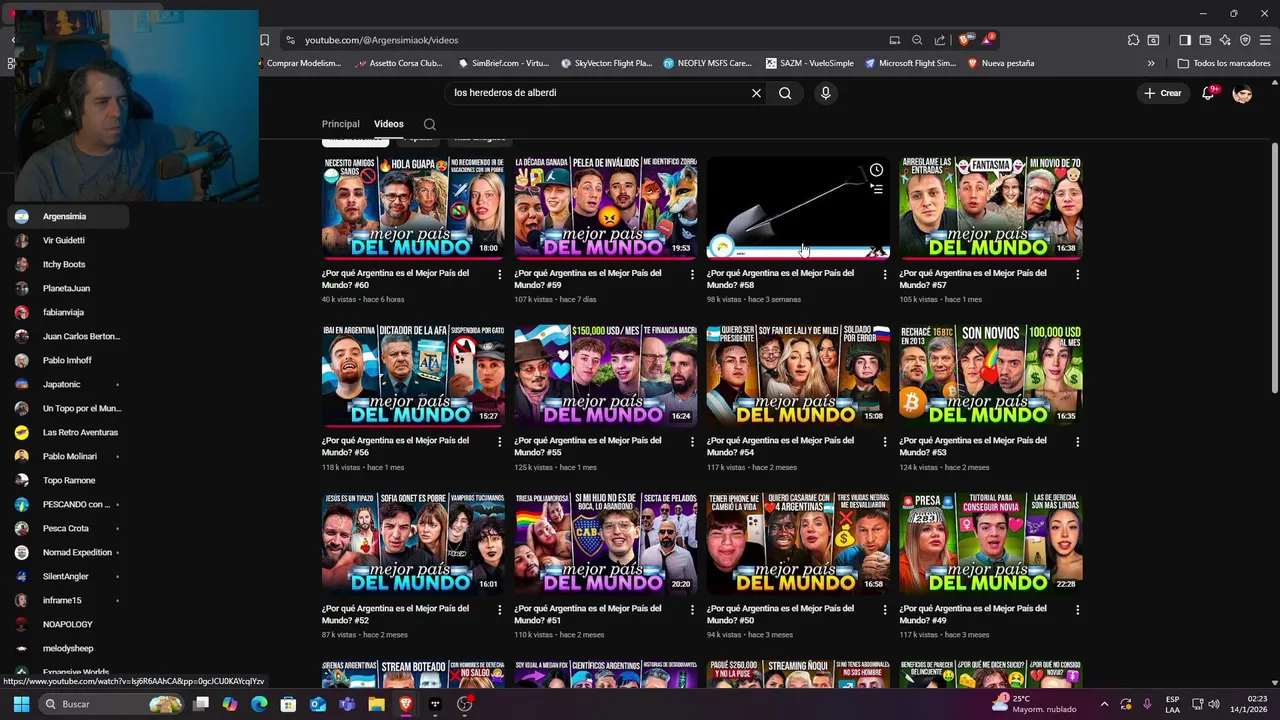Open options menu for video #59
This screenshot has height=720, width=1280.
[x=692, y=274]
